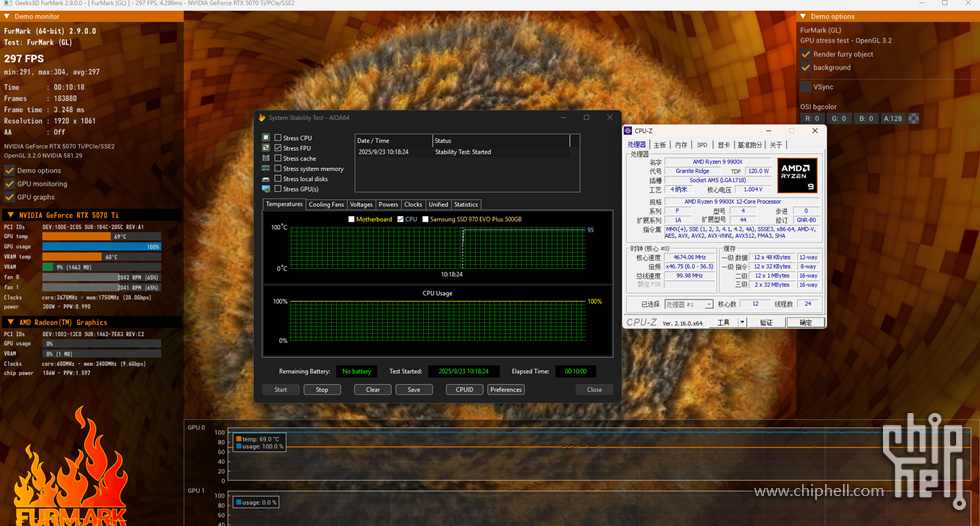The image size is (980, 526).
Task: Open the OSI bgcolor color swatch
Action: [914, 118]
